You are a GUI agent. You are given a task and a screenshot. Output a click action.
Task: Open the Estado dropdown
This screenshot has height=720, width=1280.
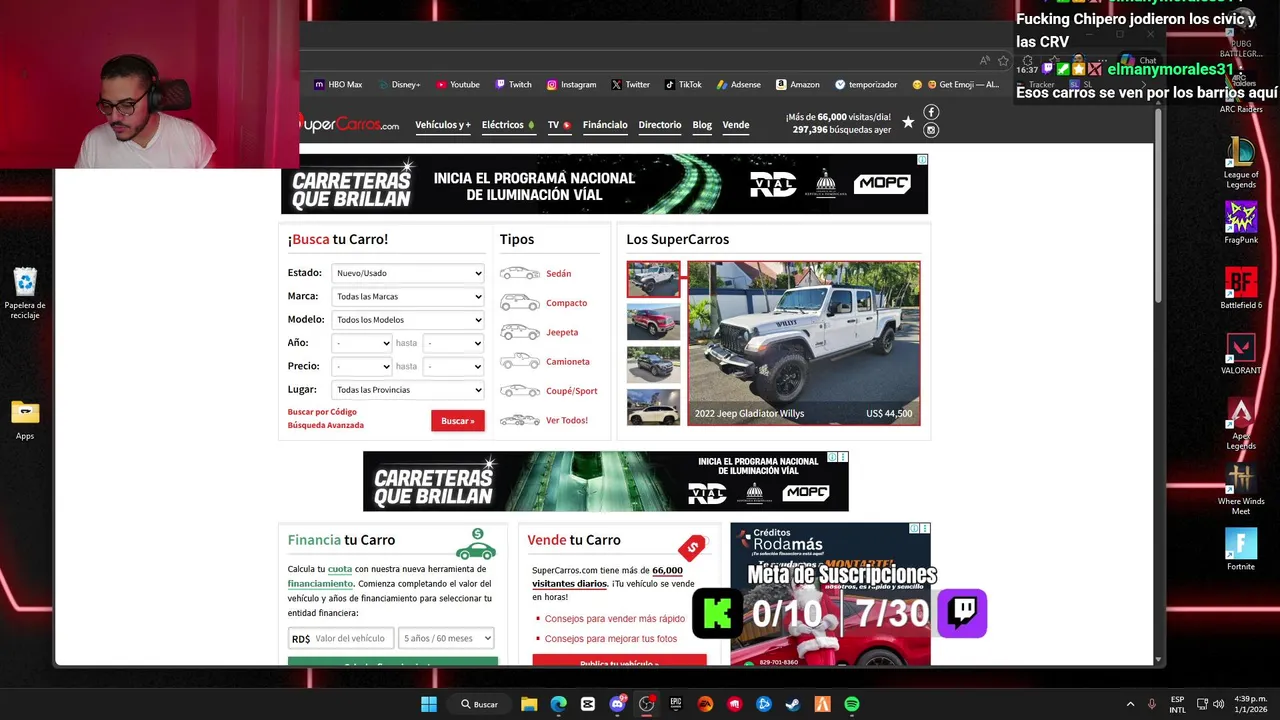click(408, 273)
